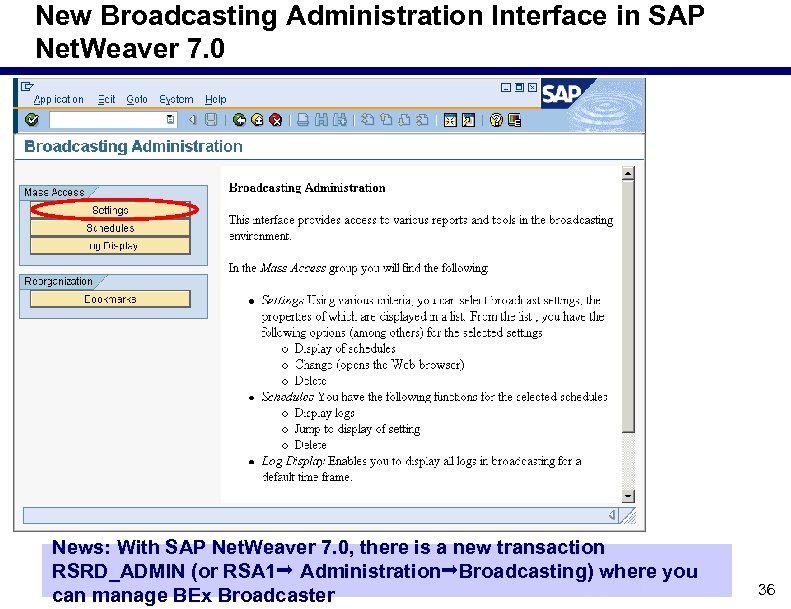Expand the status bar with the triangle icon
The height and width of the screenshot is (609, 791).
612,515
